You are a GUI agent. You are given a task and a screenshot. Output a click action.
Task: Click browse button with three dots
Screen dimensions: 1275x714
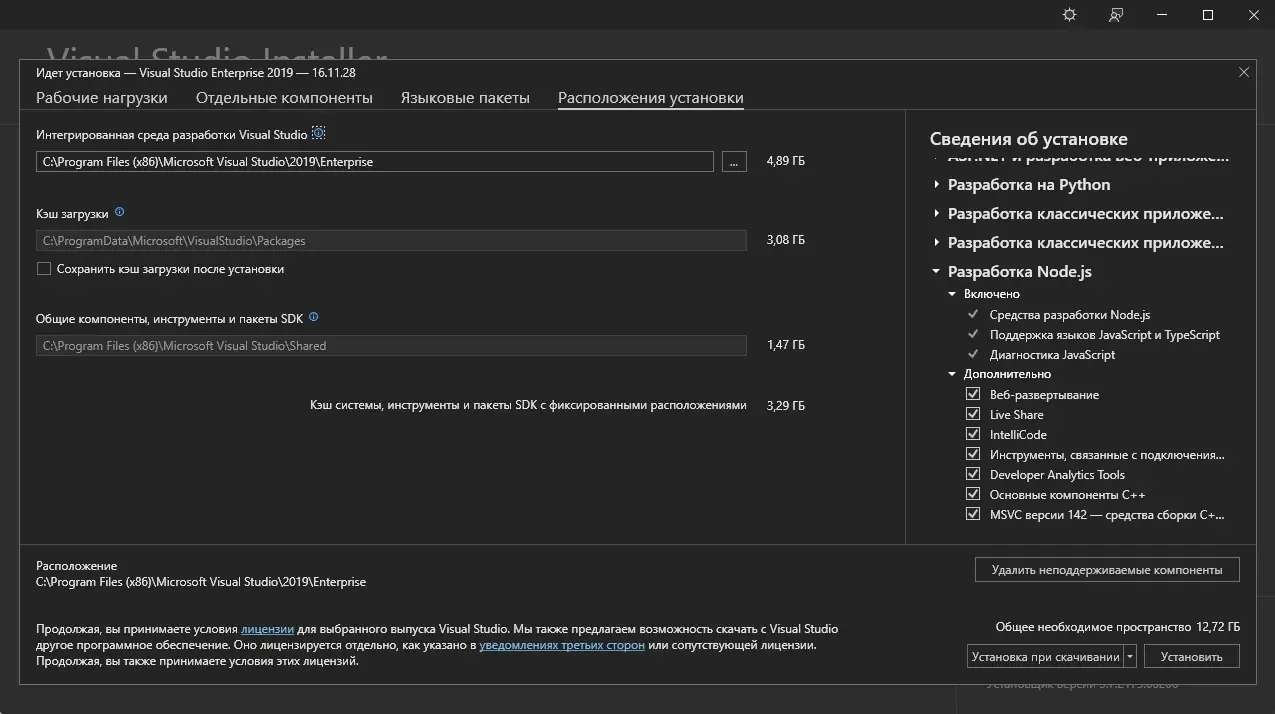(734, 162)
